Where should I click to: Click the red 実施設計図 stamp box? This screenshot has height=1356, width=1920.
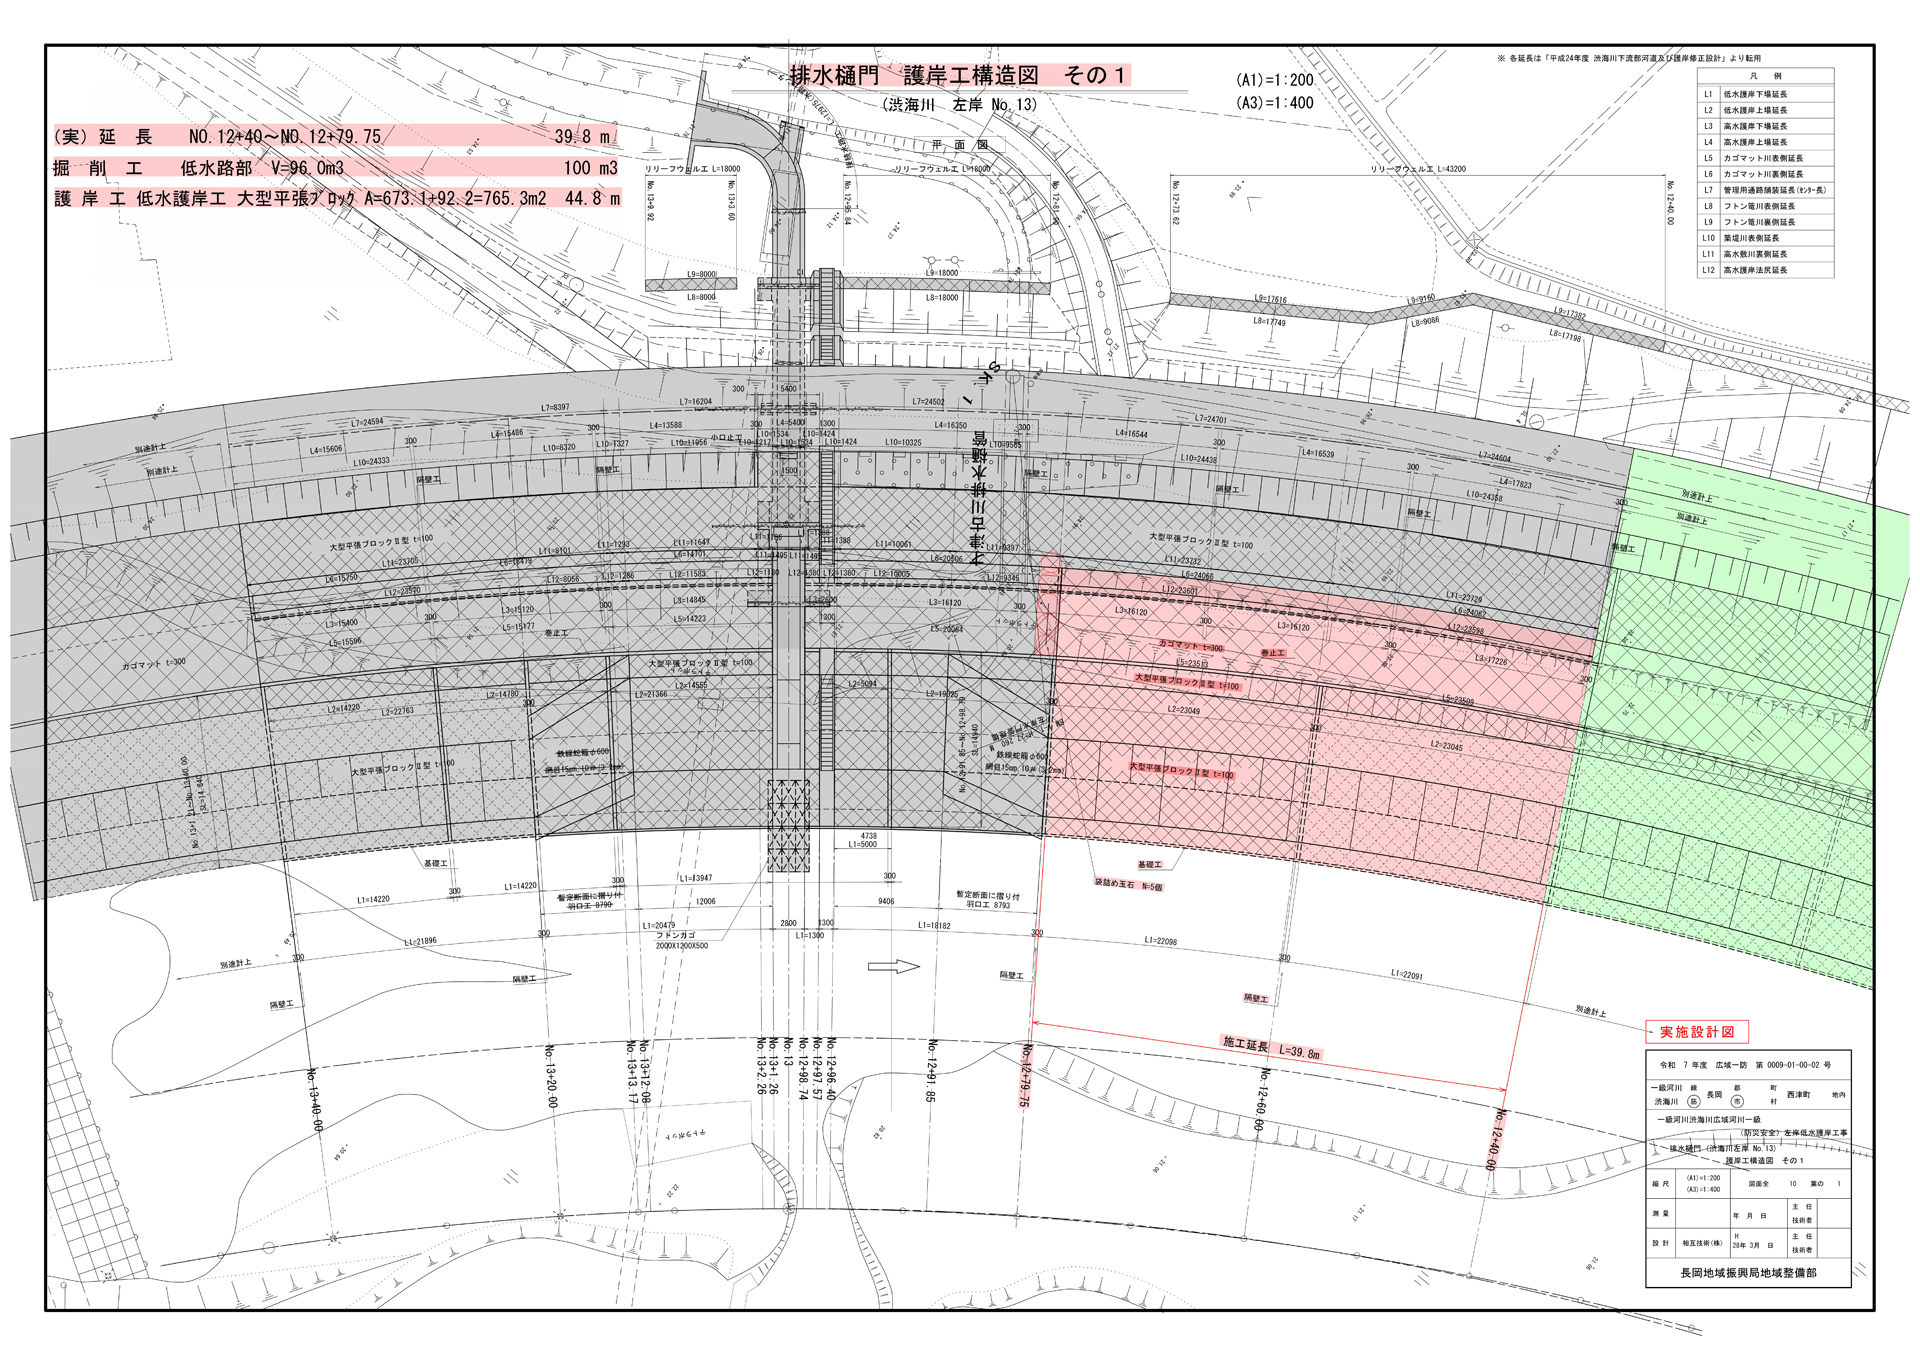coord(1696,1032)
